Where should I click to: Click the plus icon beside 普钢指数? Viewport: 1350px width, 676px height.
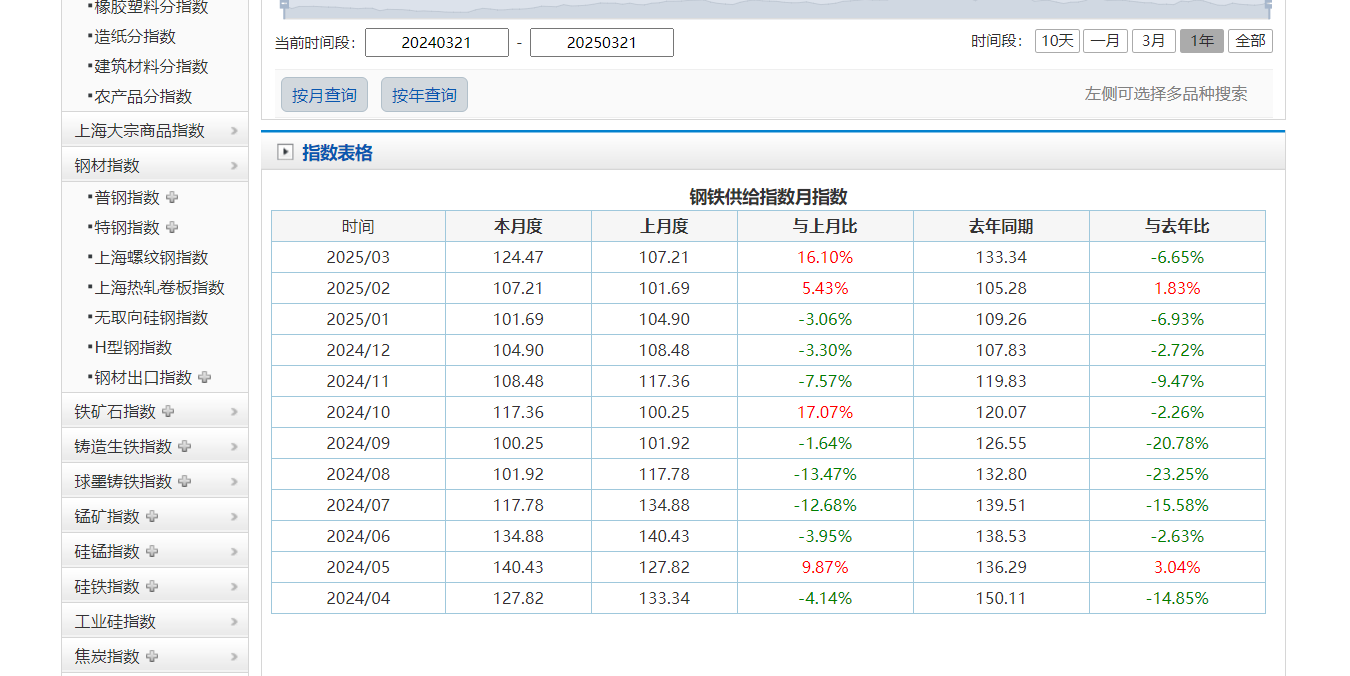pos(172,197)
